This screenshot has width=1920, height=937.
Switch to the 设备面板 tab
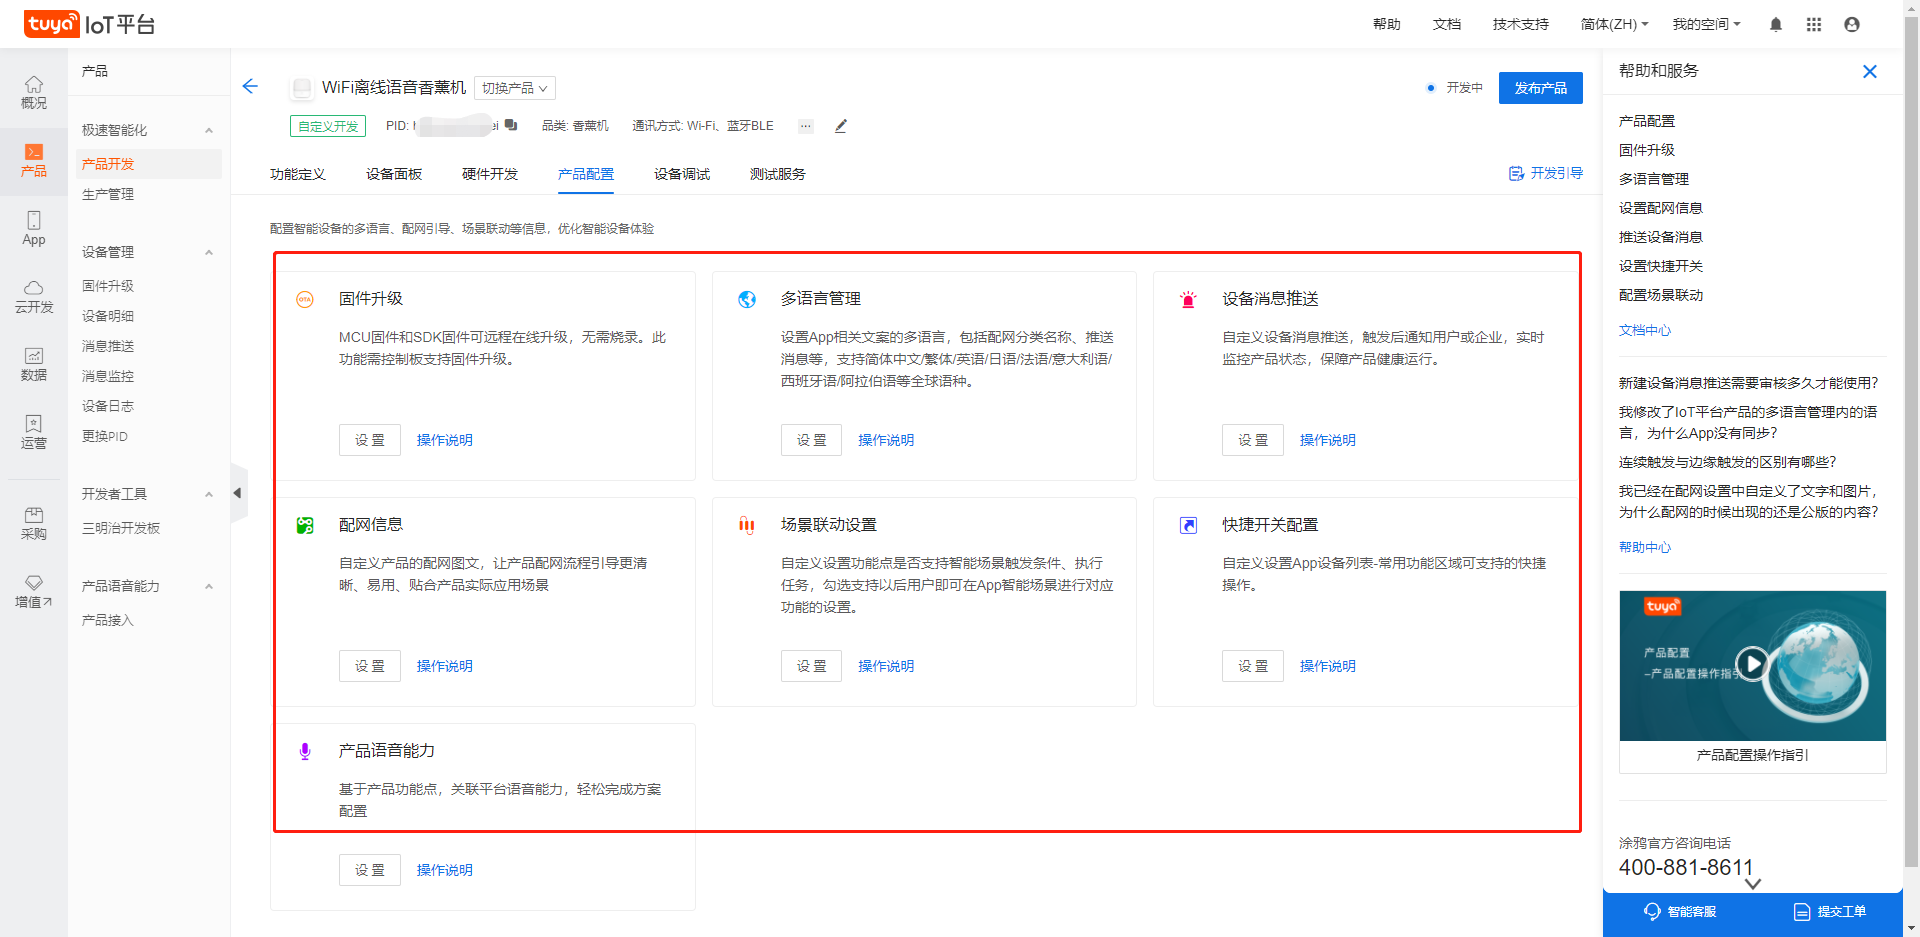pos(394,174)
